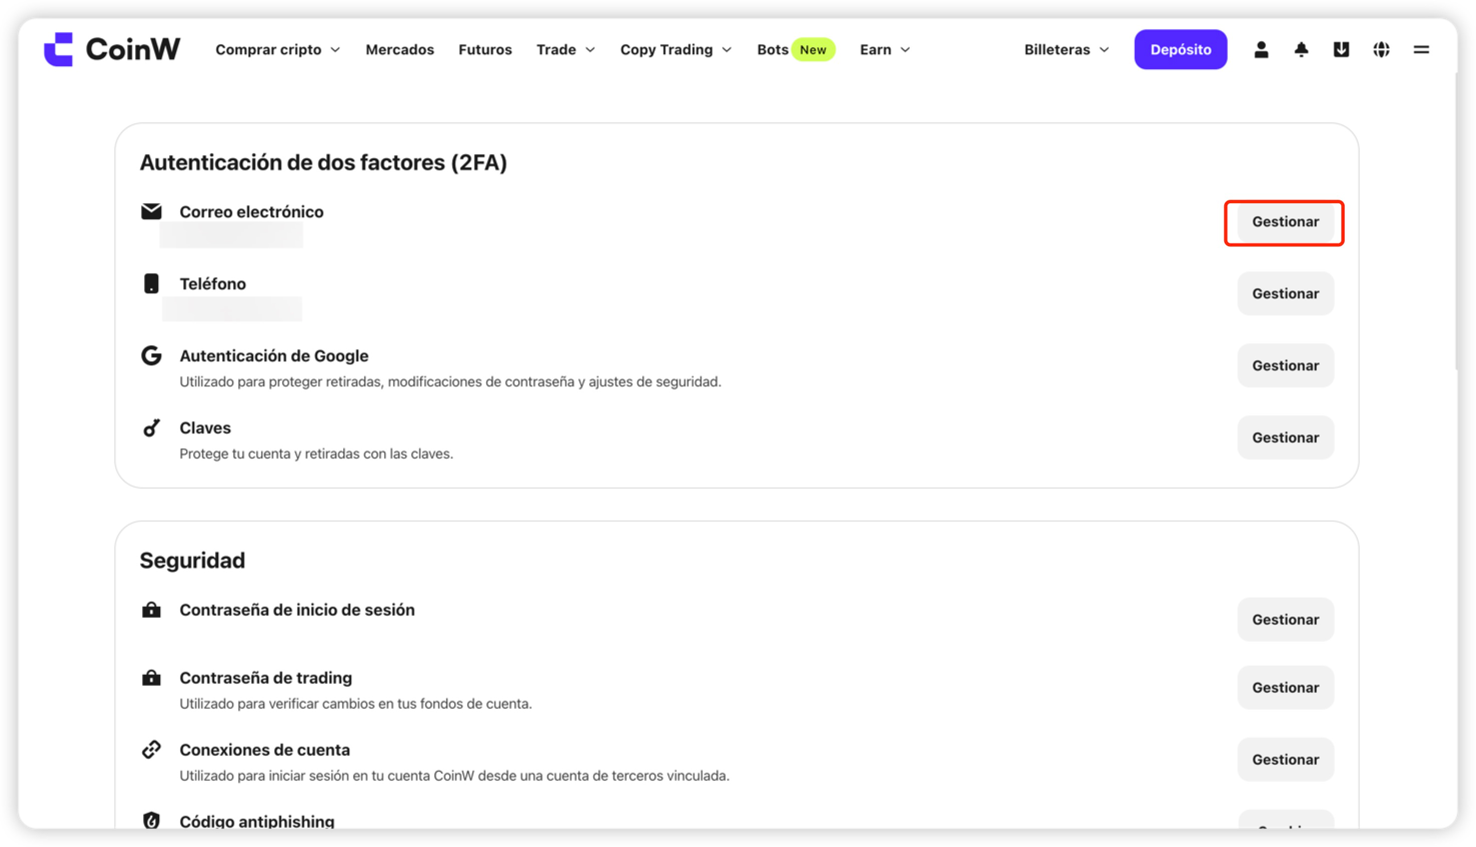Click Gestionar for Teléfono
This screenshot has width=1476, height=847.
pos(1285,293)
